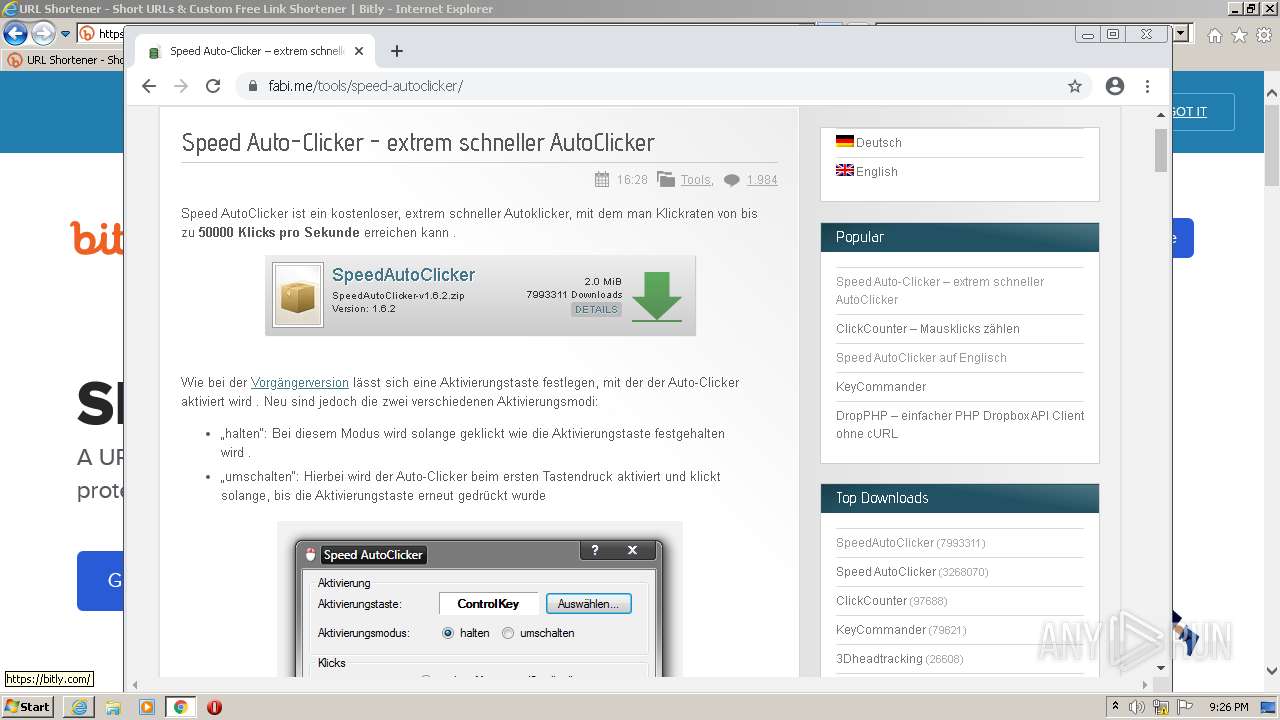Open Internet Explorer favorites star
The image size is (1280, 720).
[x=1239, y=35]
